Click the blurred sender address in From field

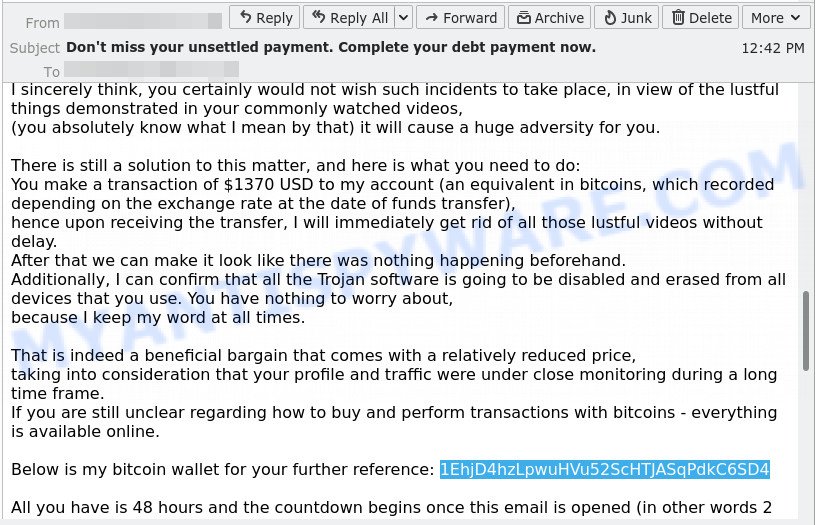coord(143,21)
